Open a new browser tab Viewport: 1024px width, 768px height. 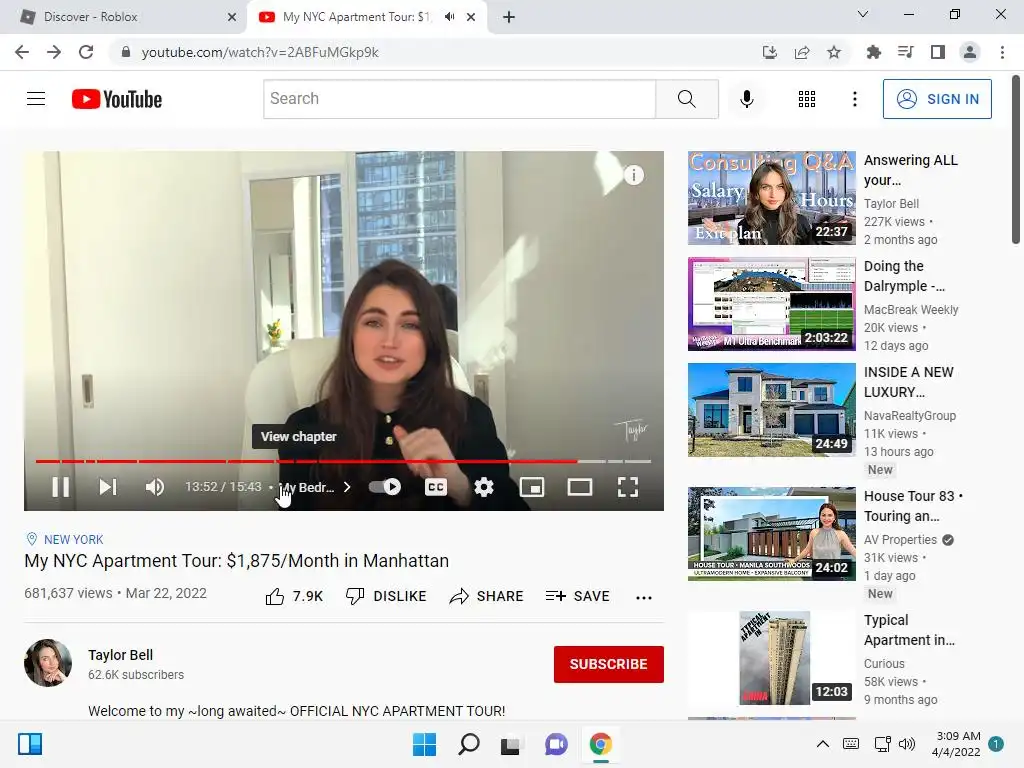(x=509, y=17)
